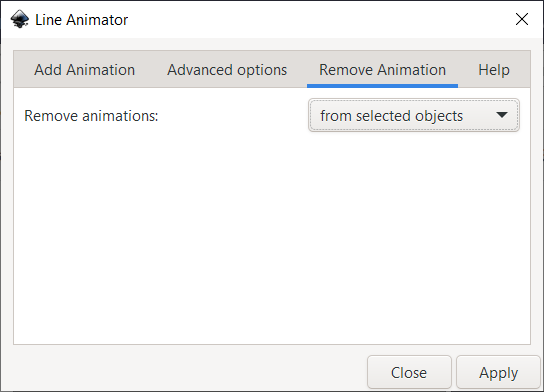
Task: Close the Line Animator window with X
Action: click(522, 19)
